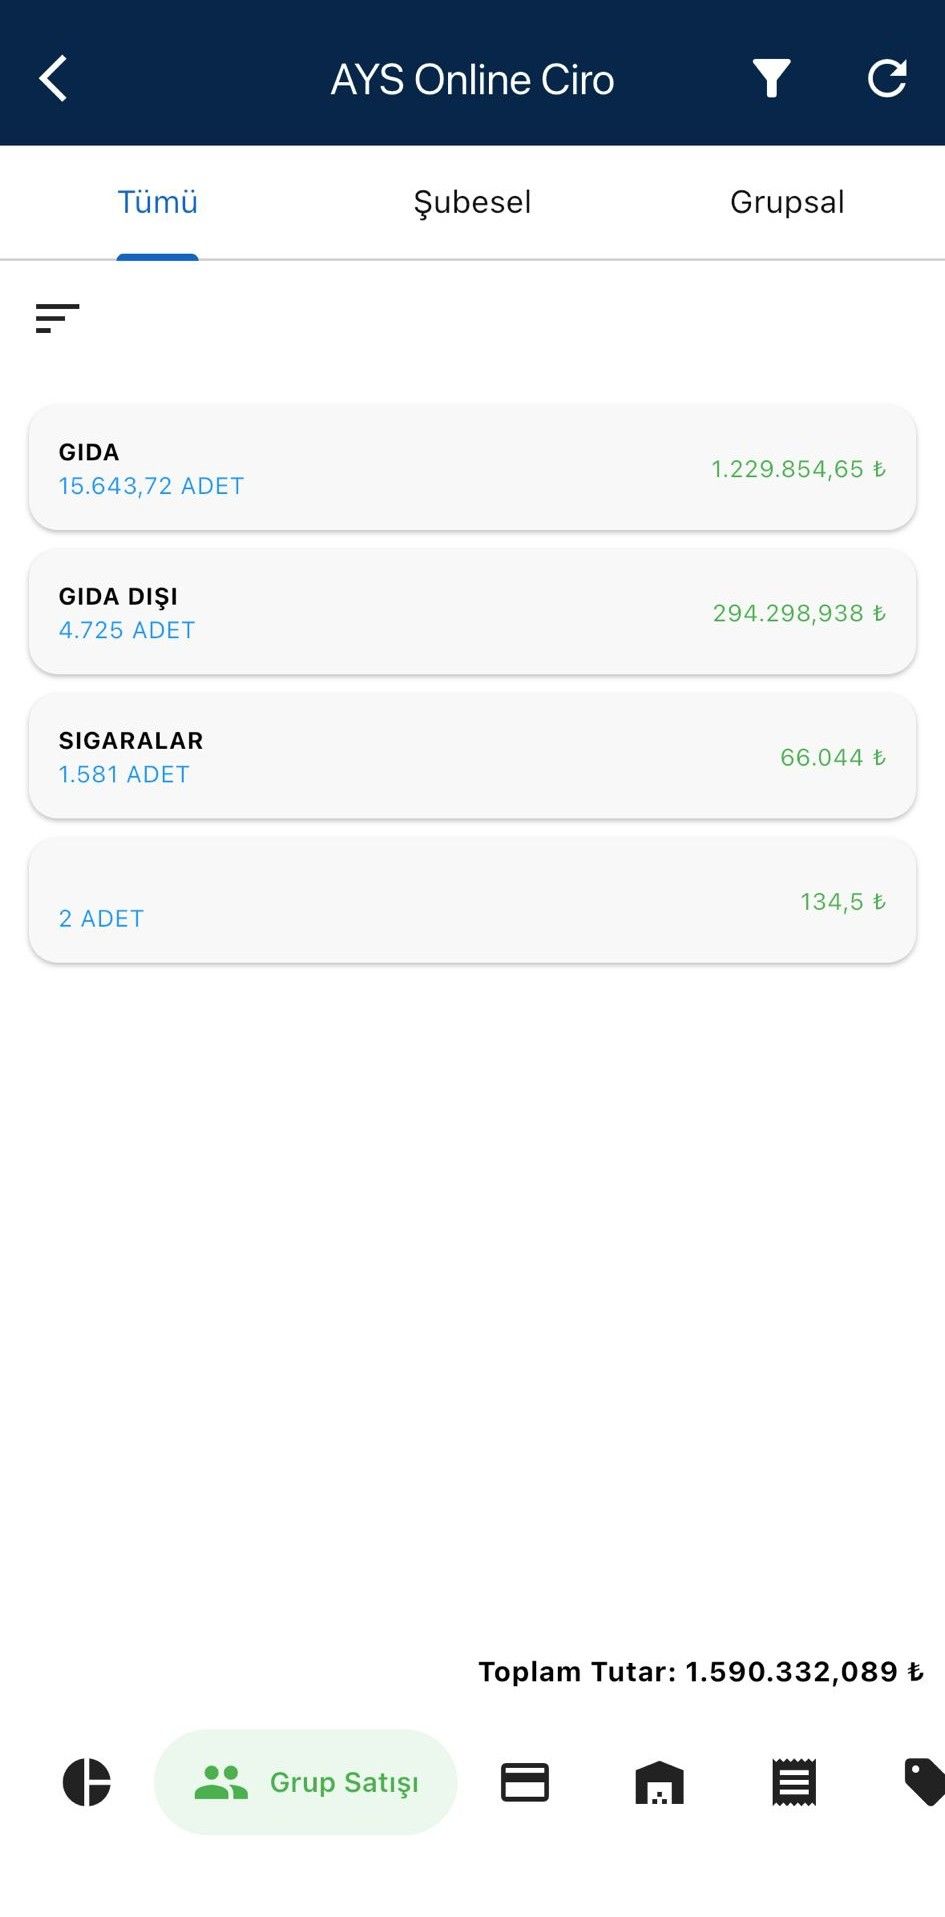The height and width of the screenshot is (1917, 945).
Task: Open the credit card bottom icon
Action: pos(525,1782)
